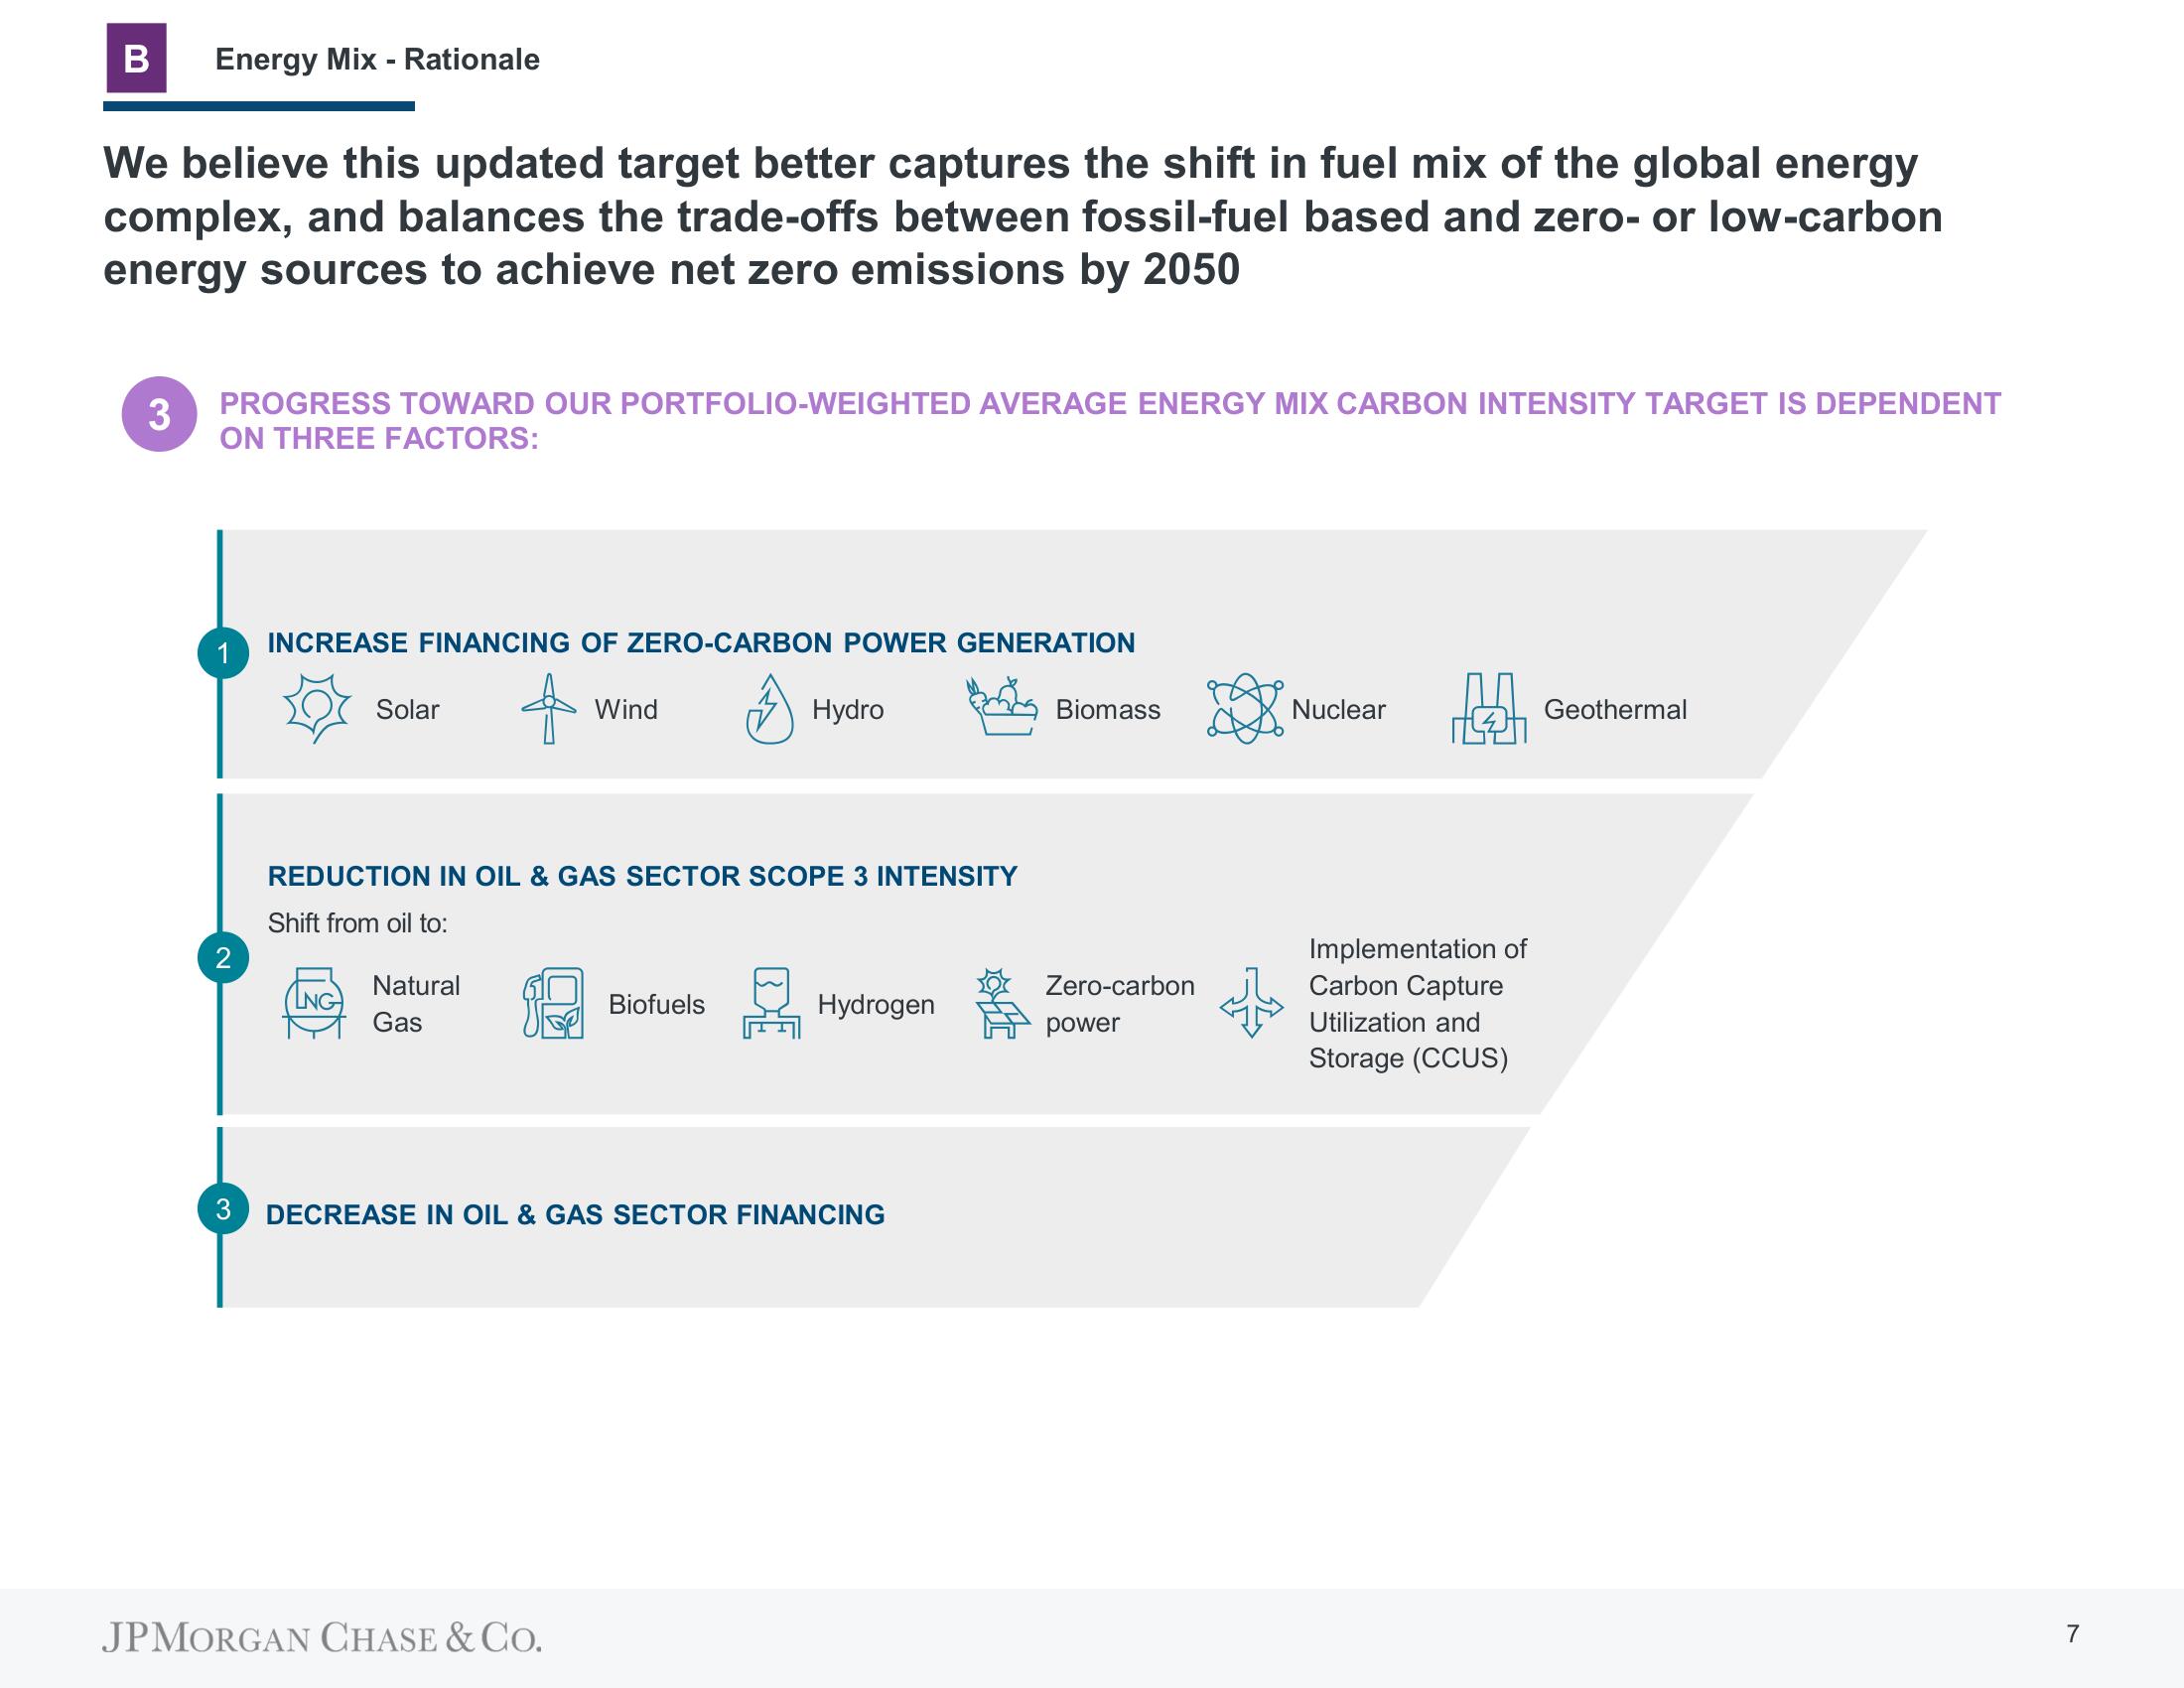The image size is (2184, 1688).
Task: Click 'Decrease in oil & gas sector financing' heading
Action: coord(575,1214)
